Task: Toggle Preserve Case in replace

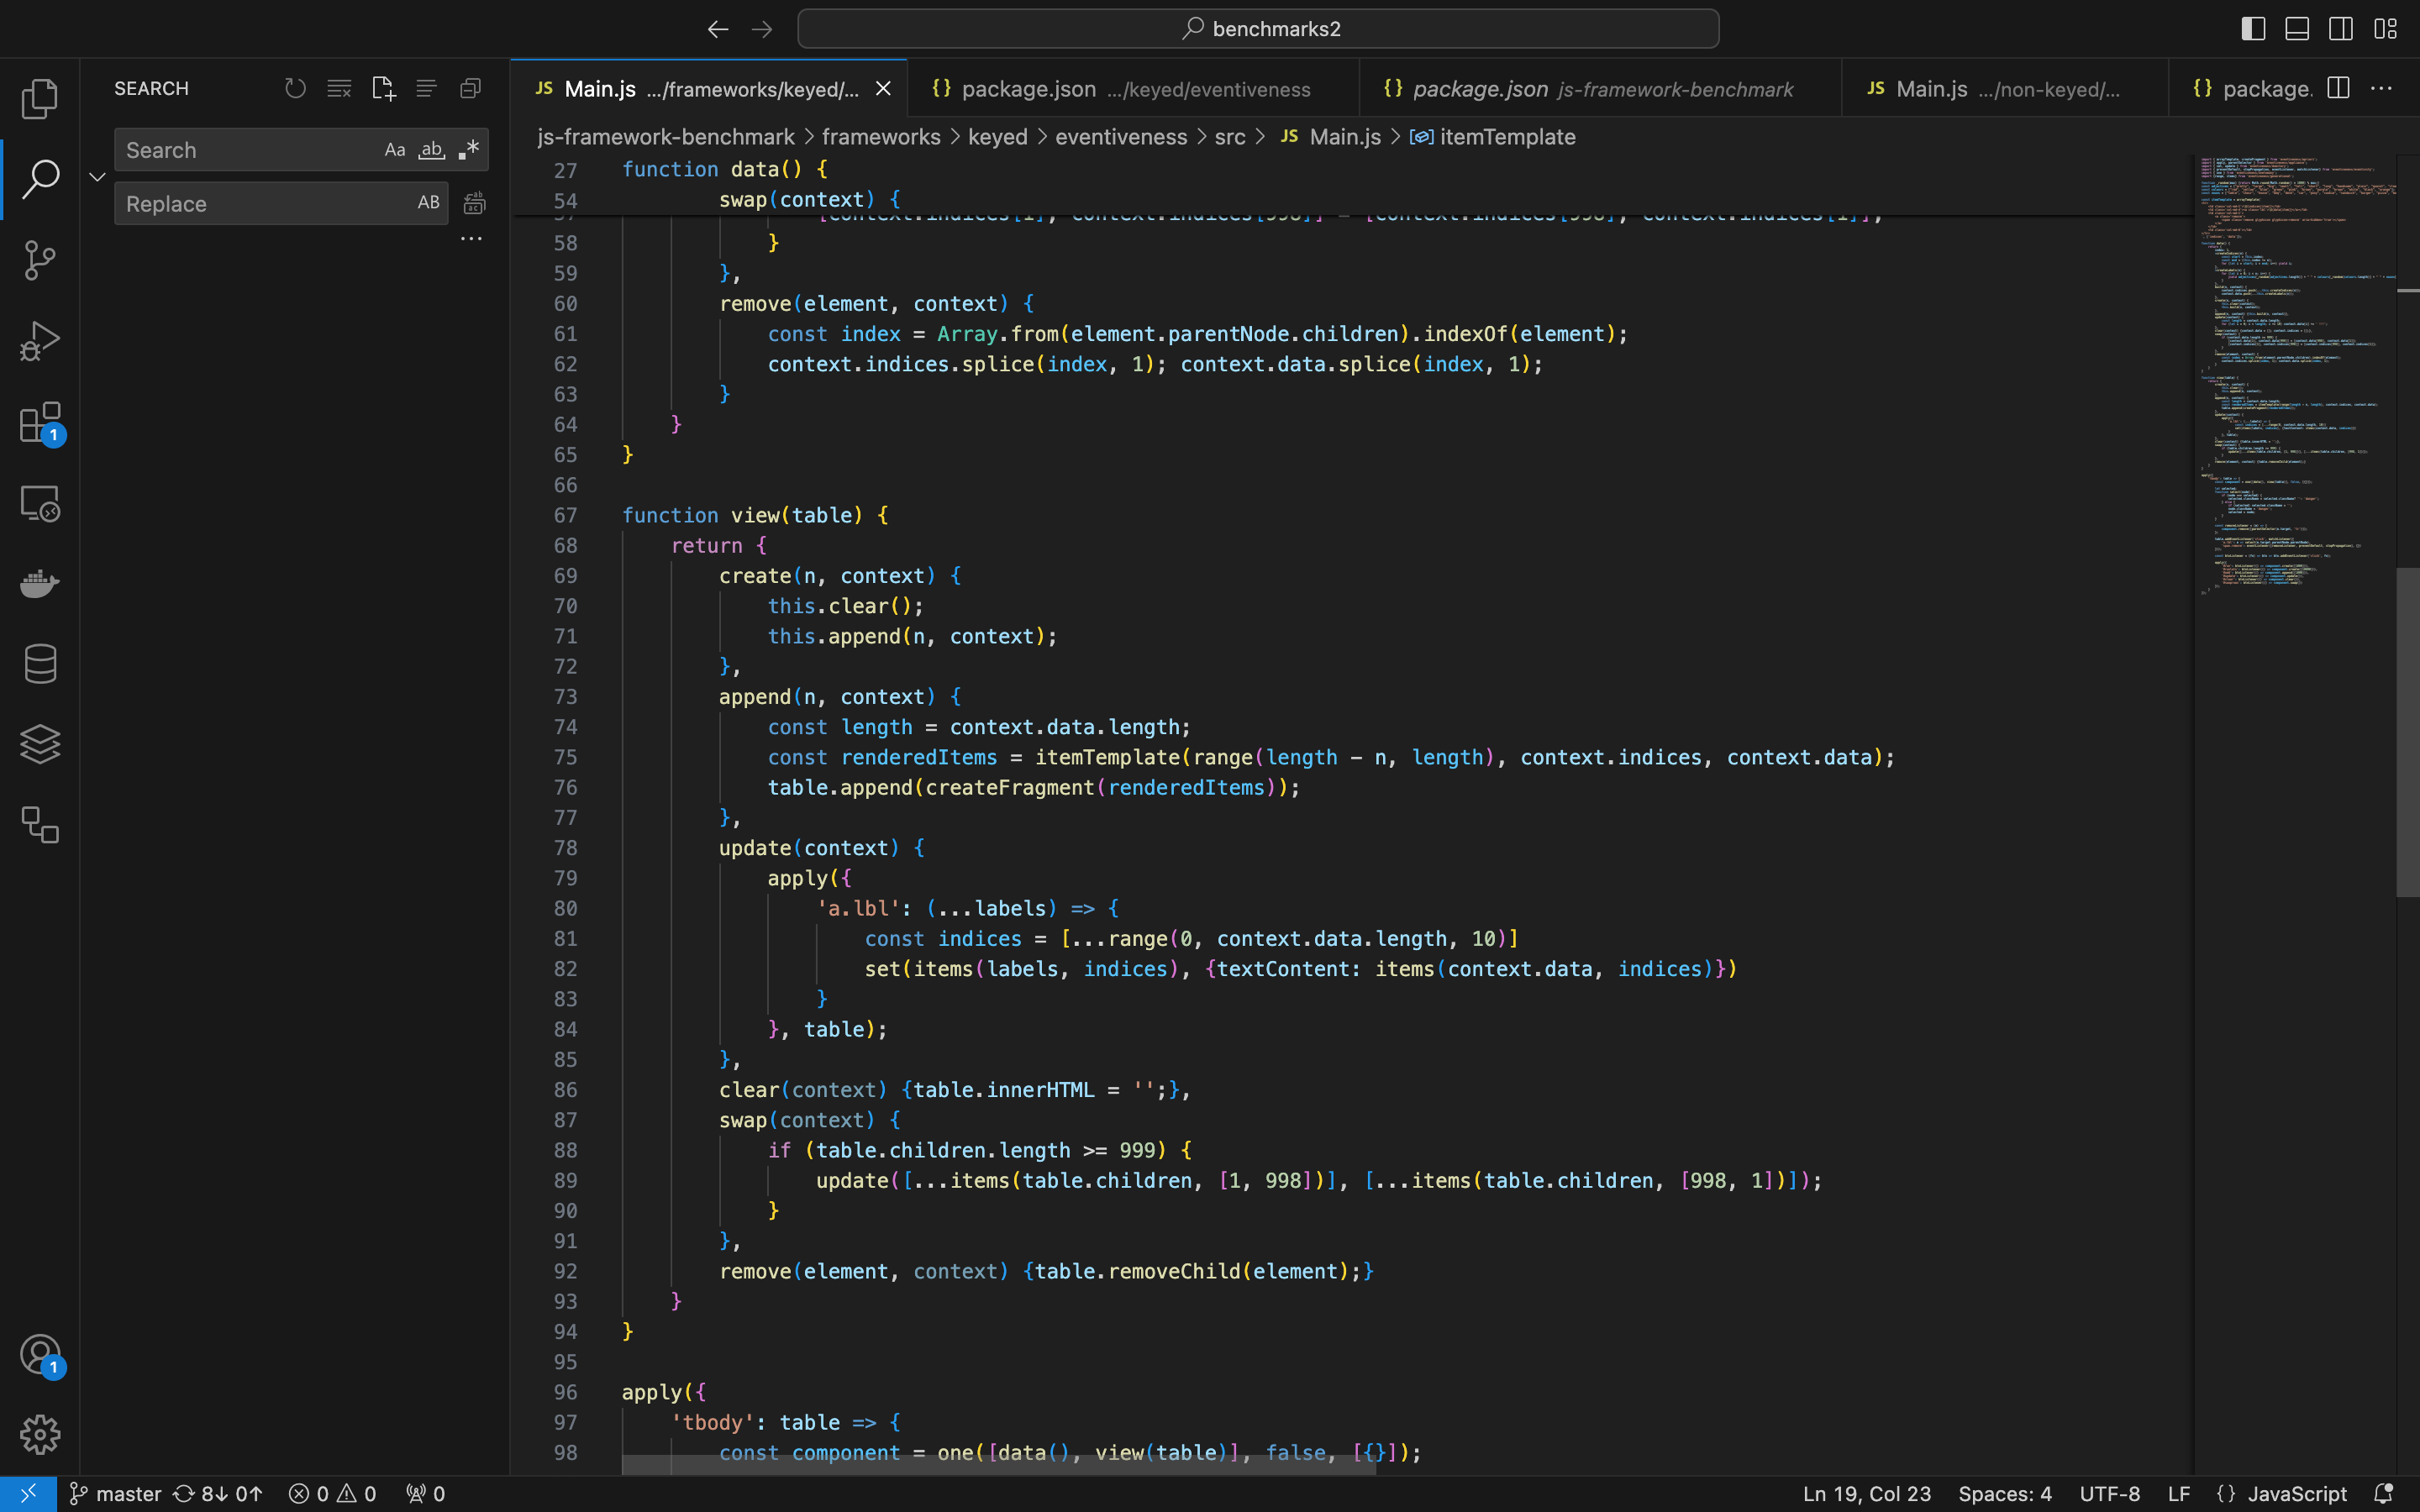Action: [x=429, y=203]
